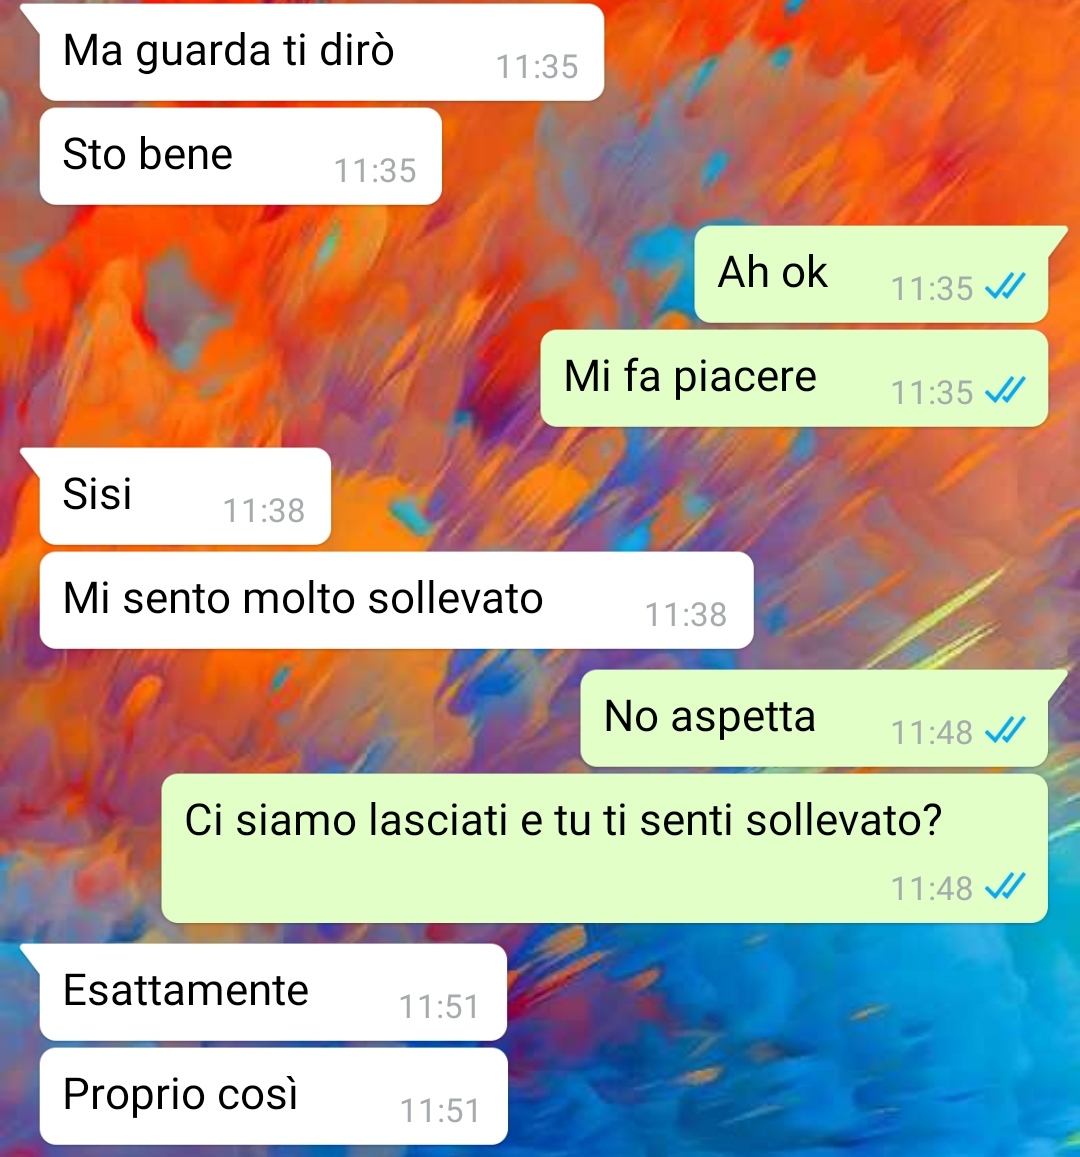Tap the 'No aspetta' sent message
Image resolution: width=1080 pixels, height=1157 pixels.
coord(814,719)
